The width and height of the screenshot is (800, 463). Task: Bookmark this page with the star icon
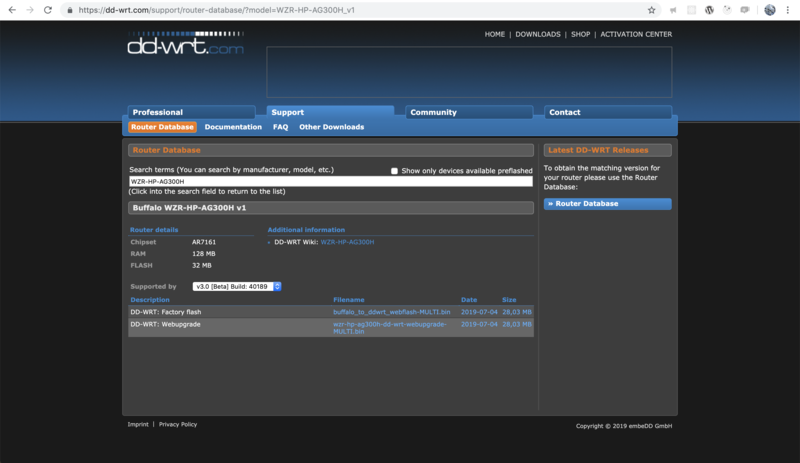(x=651, y=10)
